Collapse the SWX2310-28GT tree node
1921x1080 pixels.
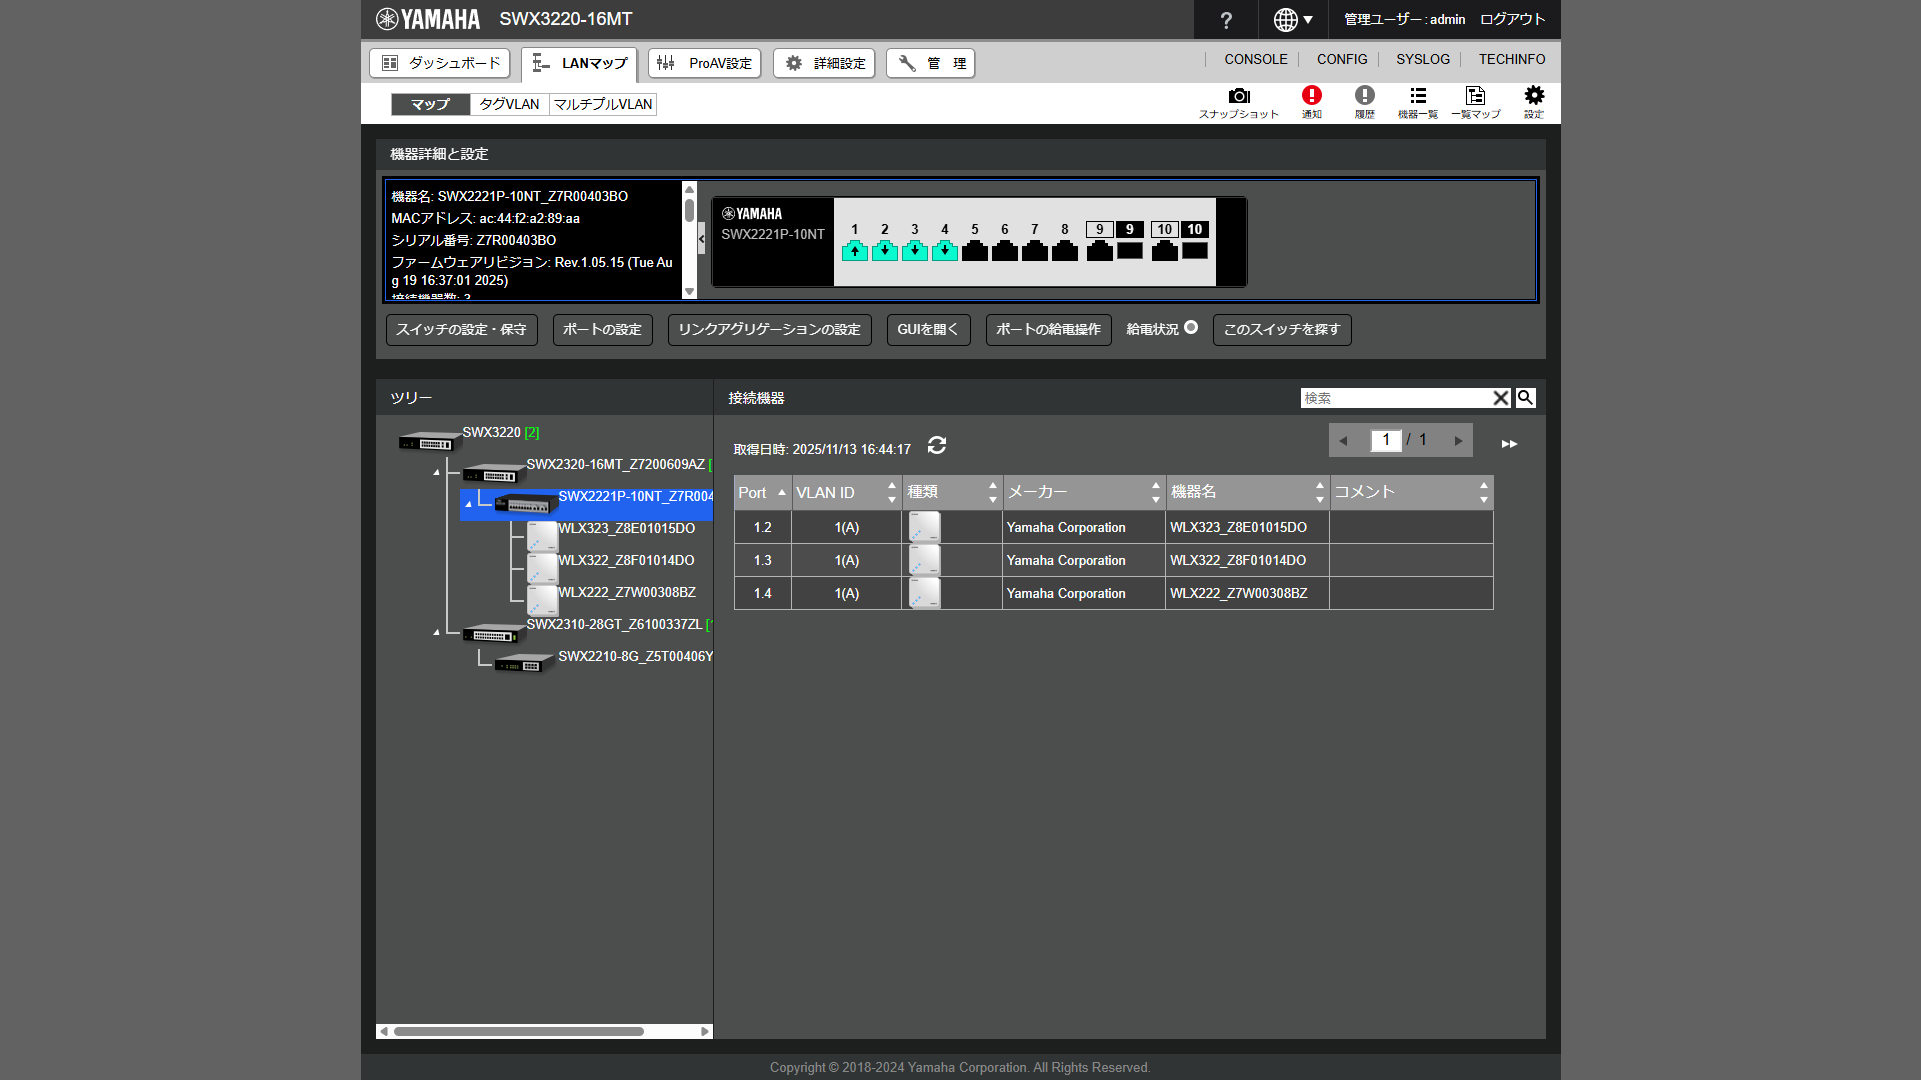tap(436, 632)
